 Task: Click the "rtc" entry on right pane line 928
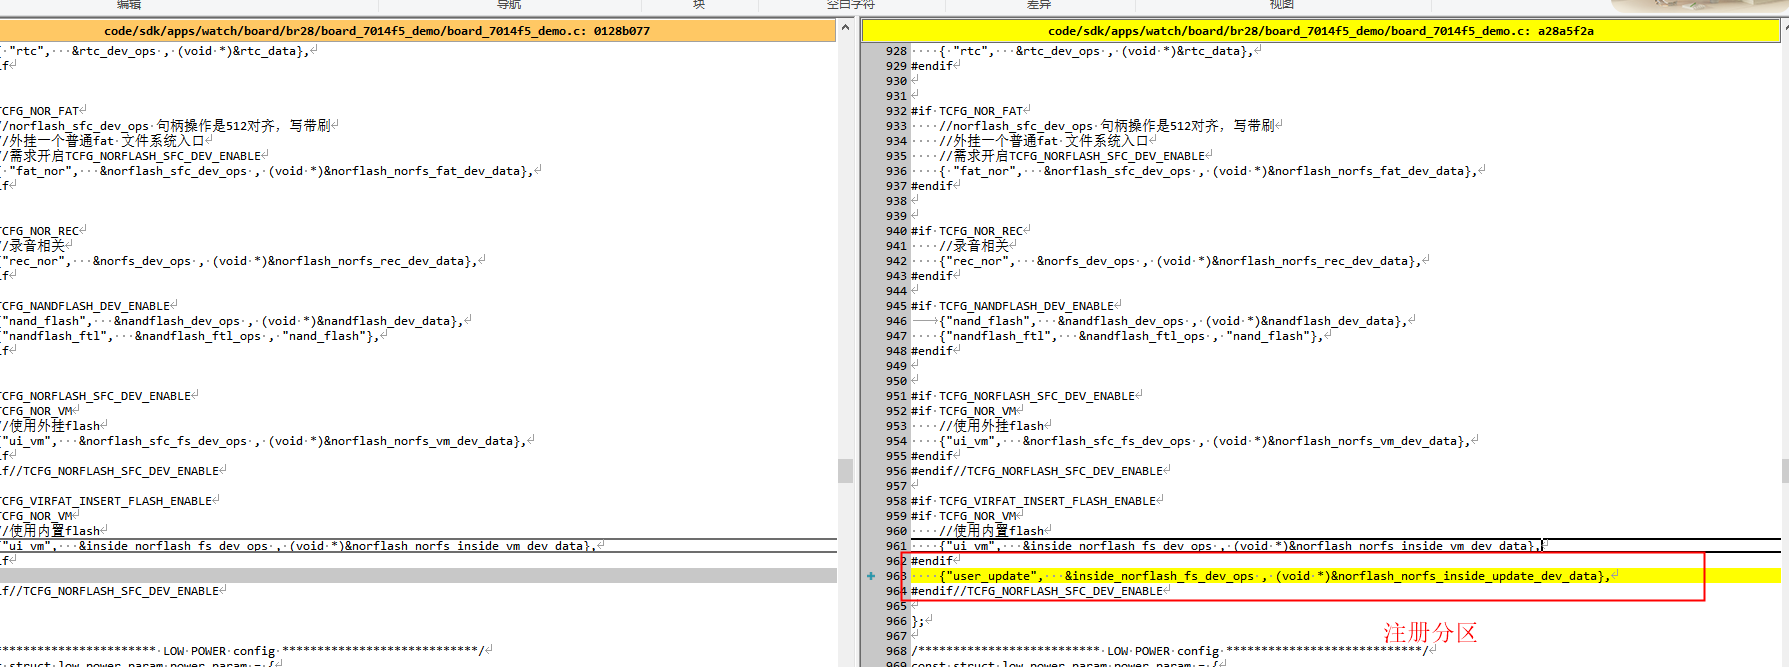click(x=1096, y=51)
